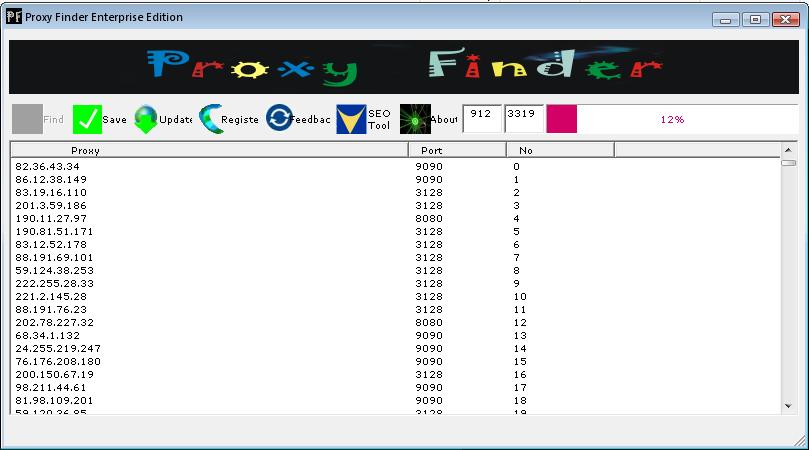Select proxy 83.19.16.110

[51, 192]
